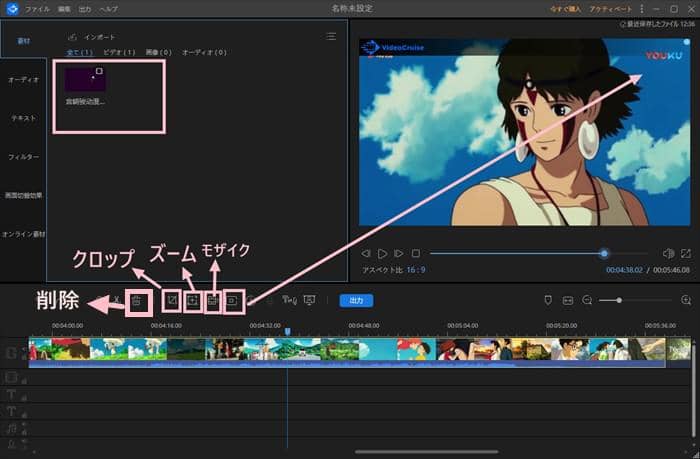700x459 pixels.
Task: Select the imported video clip thumbnail
Action: click(x=85, y=79)
